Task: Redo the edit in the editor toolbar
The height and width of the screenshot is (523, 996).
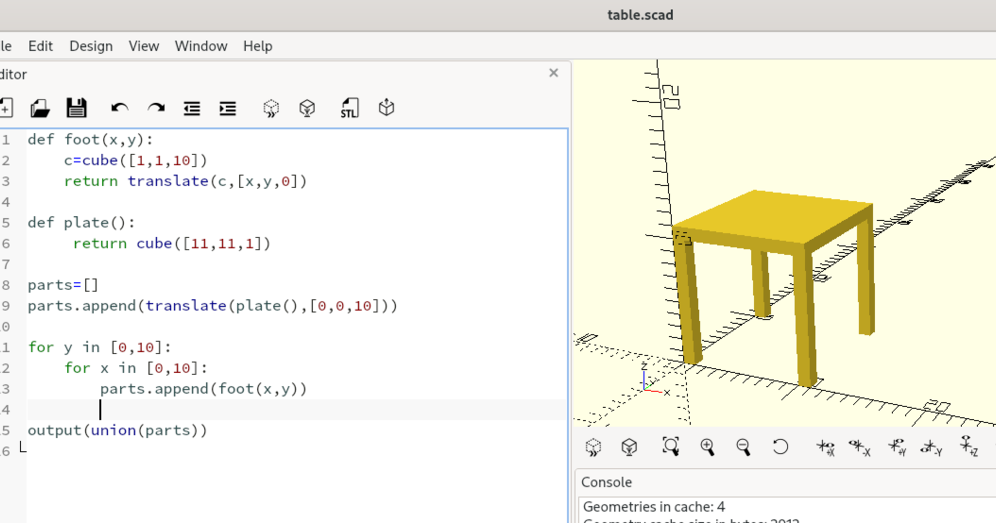Action: (x=156, y=108)
